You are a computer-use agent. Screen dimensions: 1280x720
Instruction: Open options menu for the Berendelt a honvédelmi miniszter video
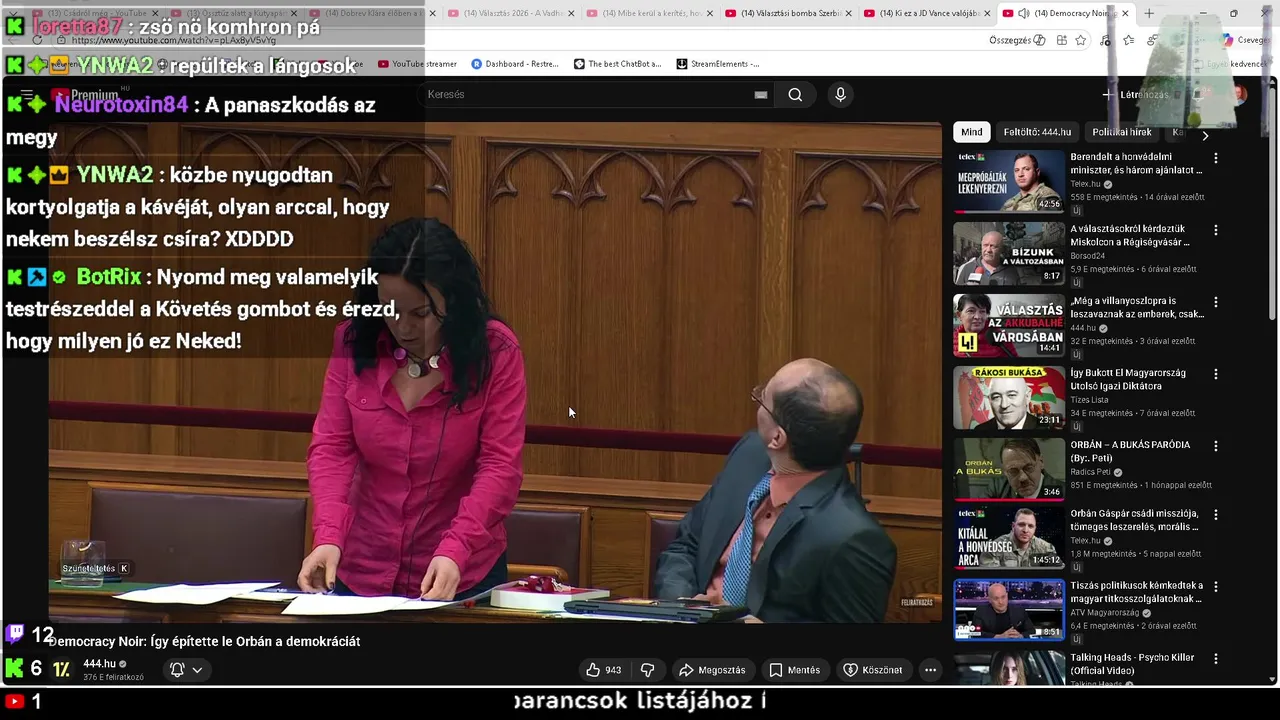pyautogui.click(x=1216, y=158)
